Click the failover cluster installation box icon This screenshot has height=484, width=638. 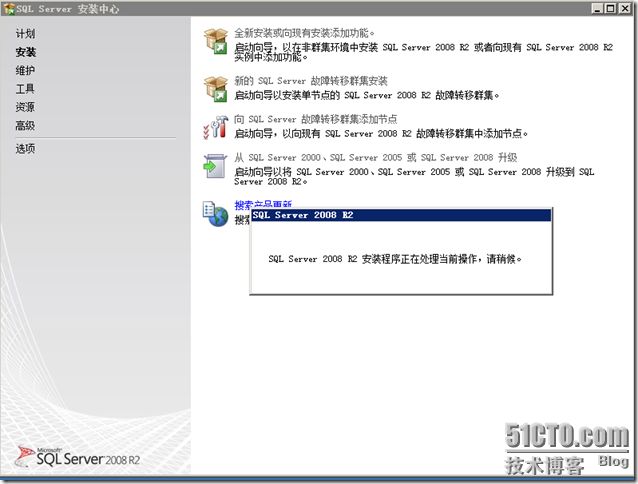pyautogui.click(x=216, y=89)
